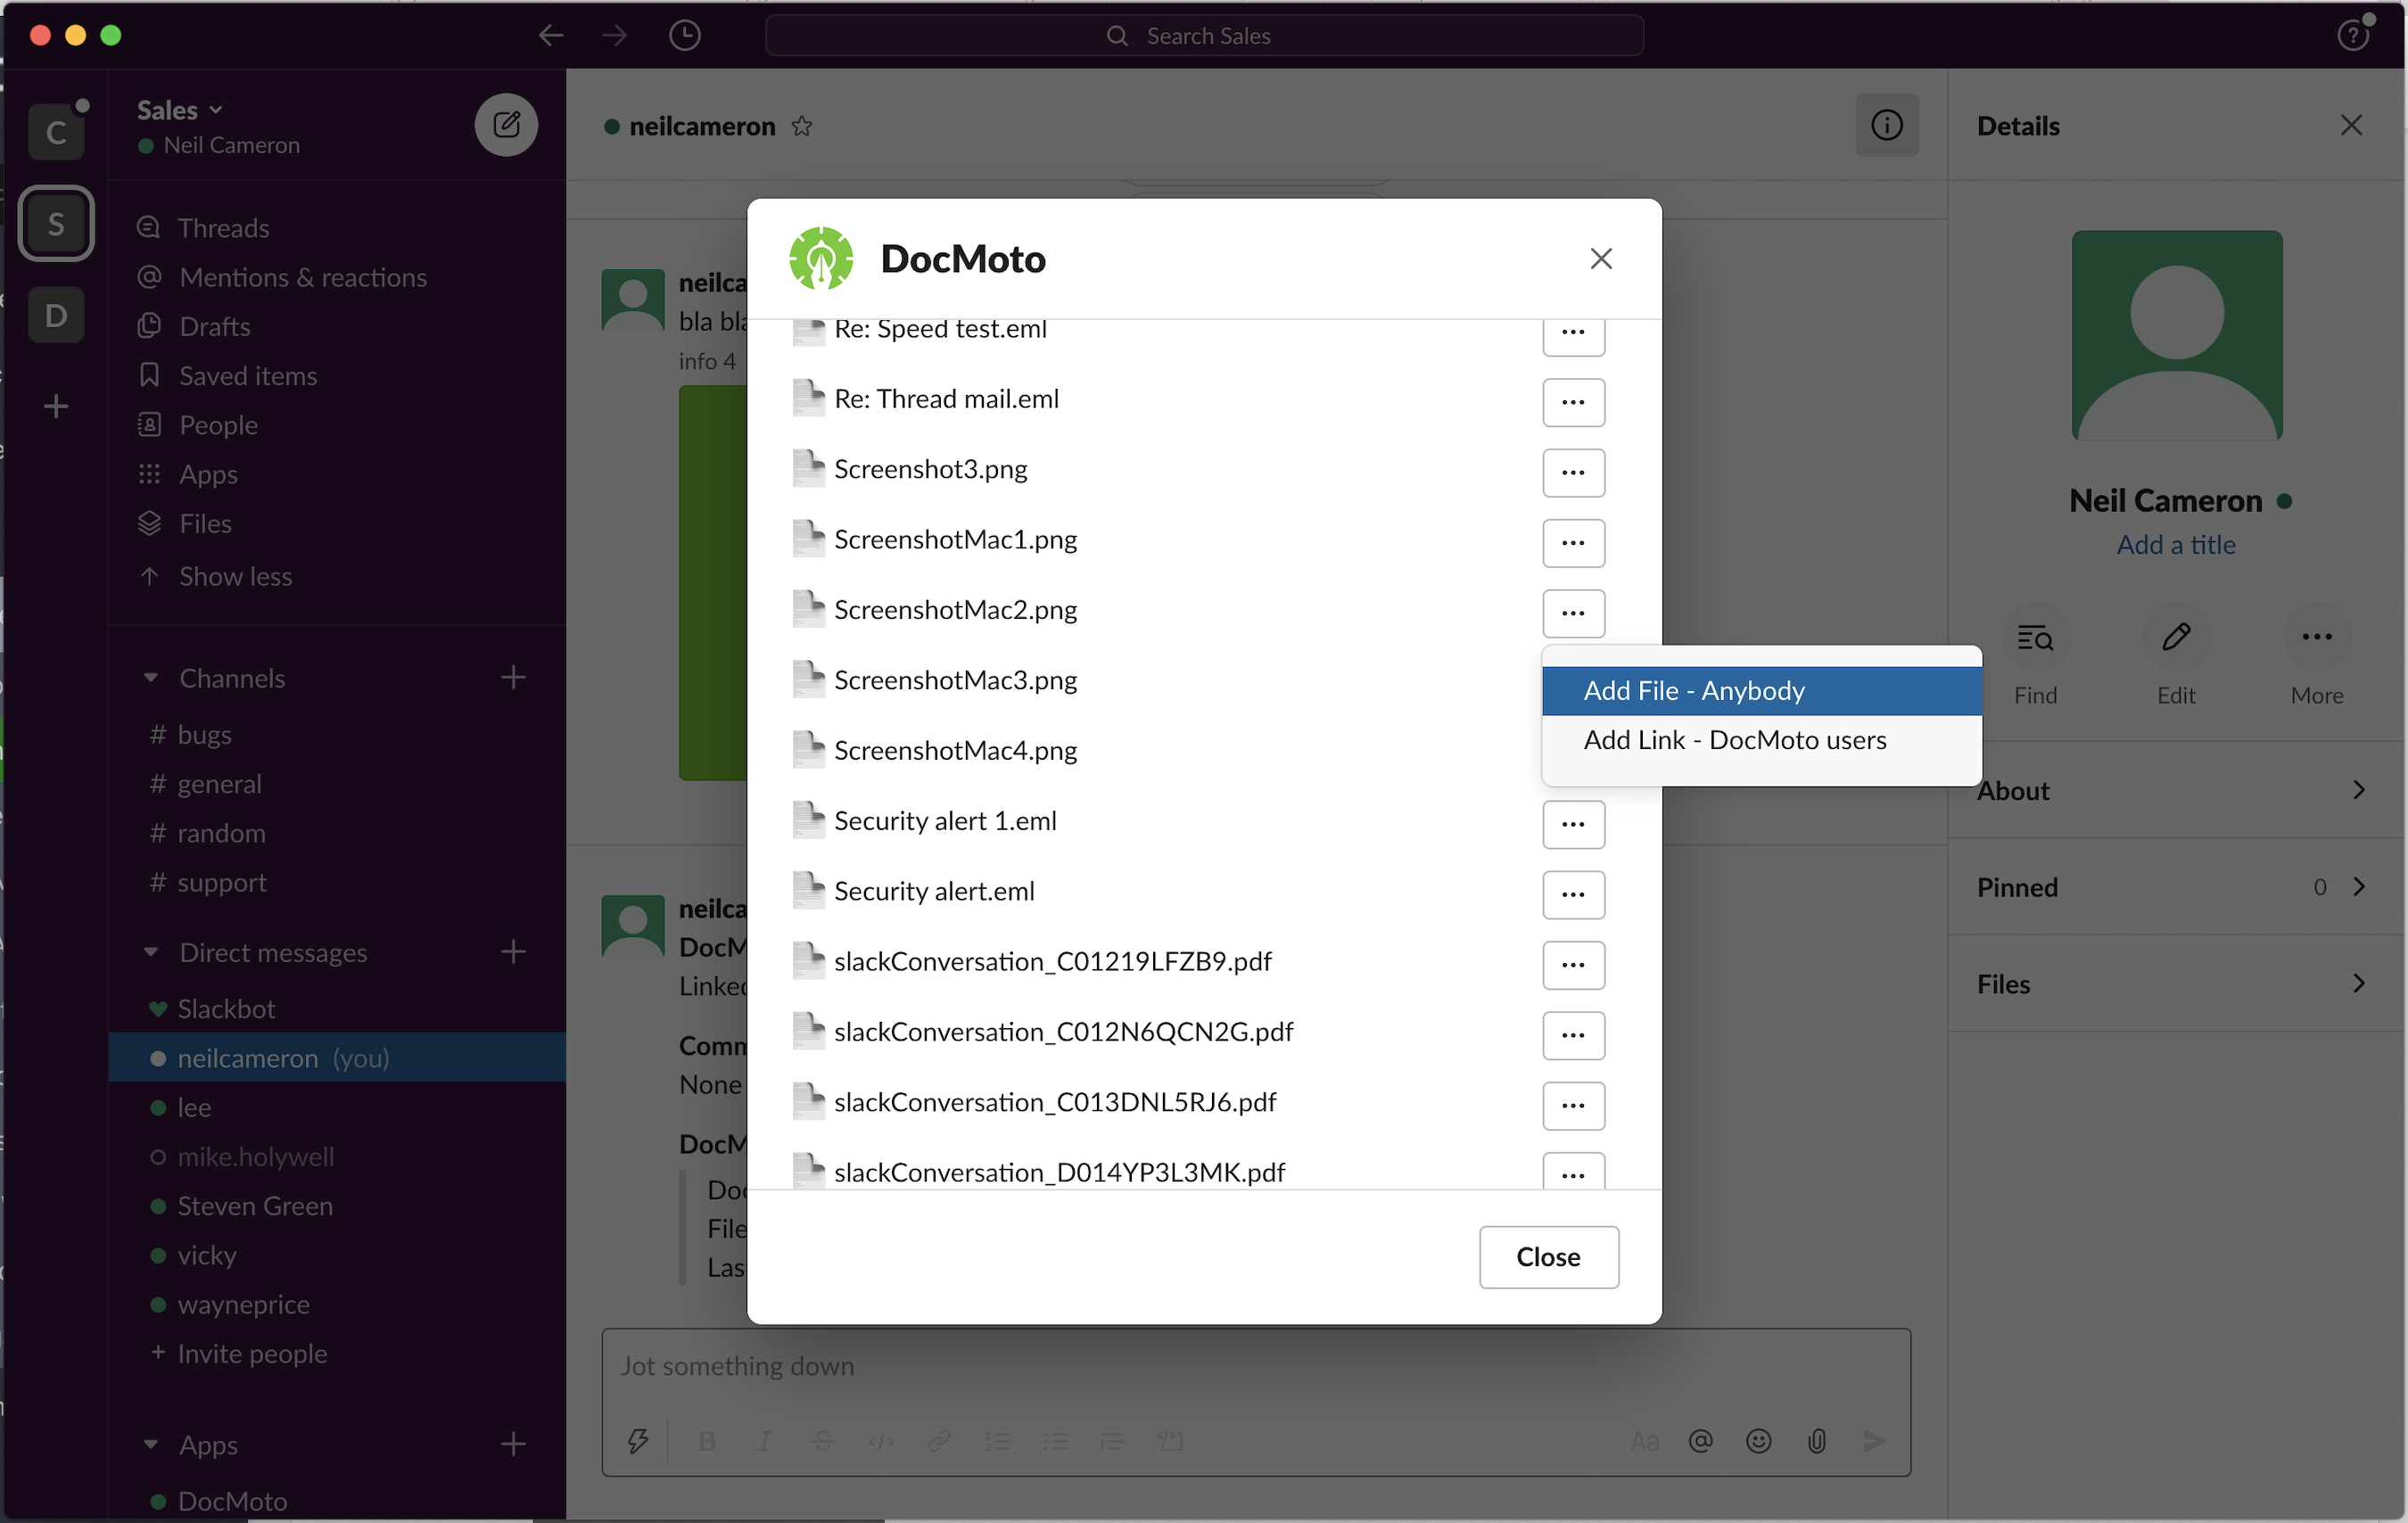Click the Find icon in Details

[2035, 637]
